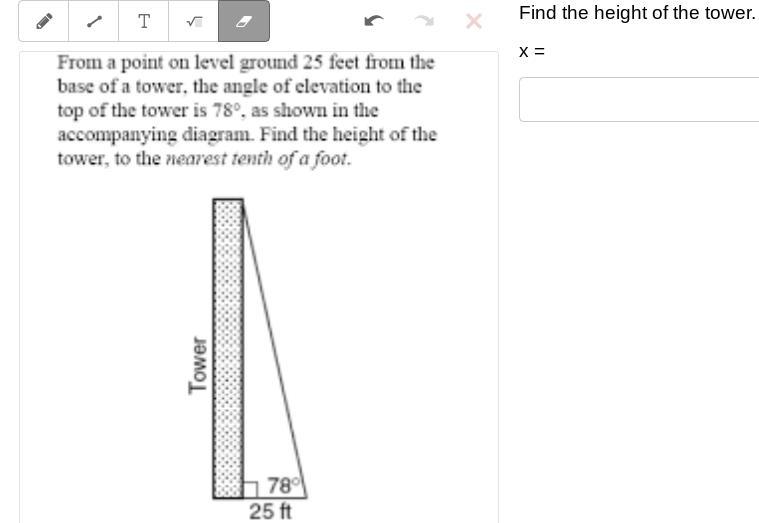The image size is (759, 523).
Task: Click the 'x =' label
Action: (531, 51)
